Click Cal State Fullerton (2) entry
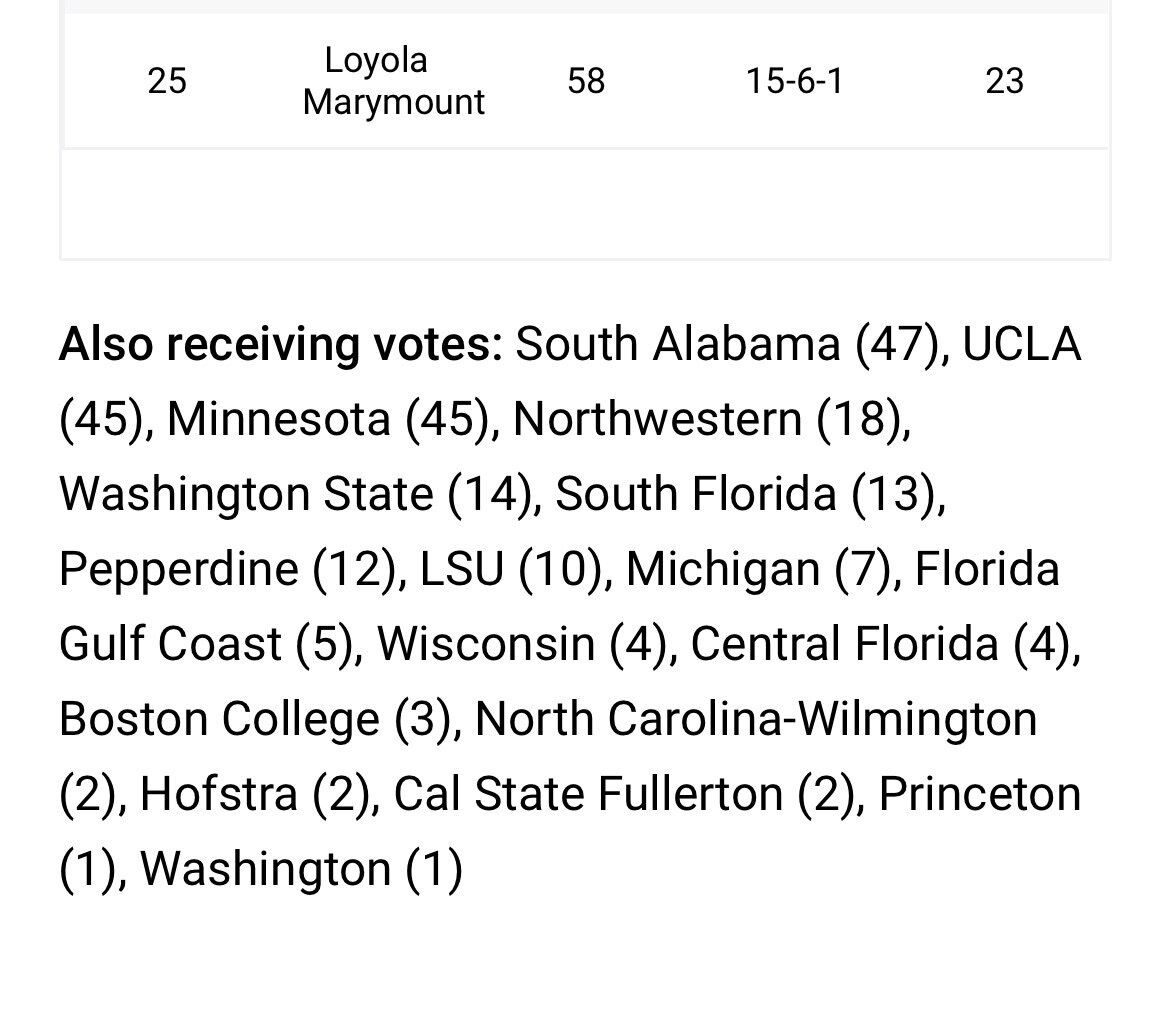 (625, 794)
